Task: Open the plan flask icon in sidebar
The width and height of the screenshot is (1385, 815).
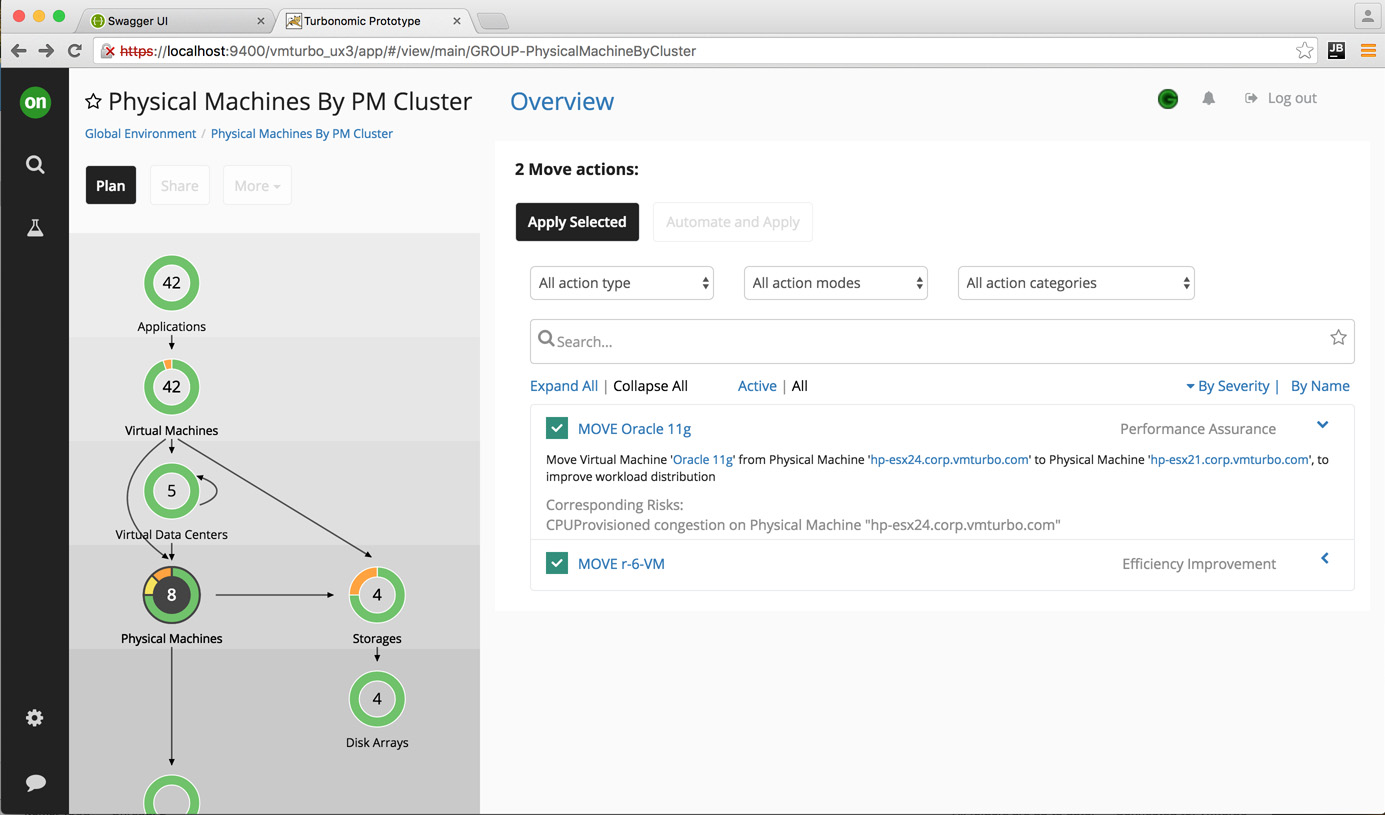Action: point(35,228)
